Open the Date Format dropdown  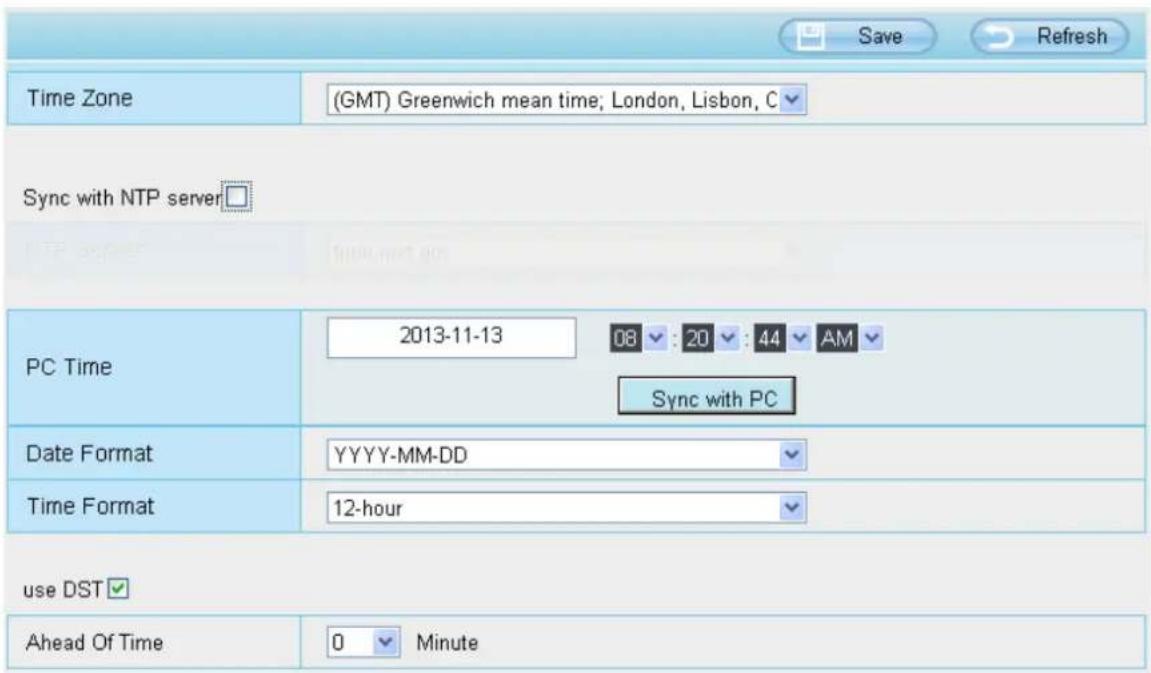[x=566, y=455]
